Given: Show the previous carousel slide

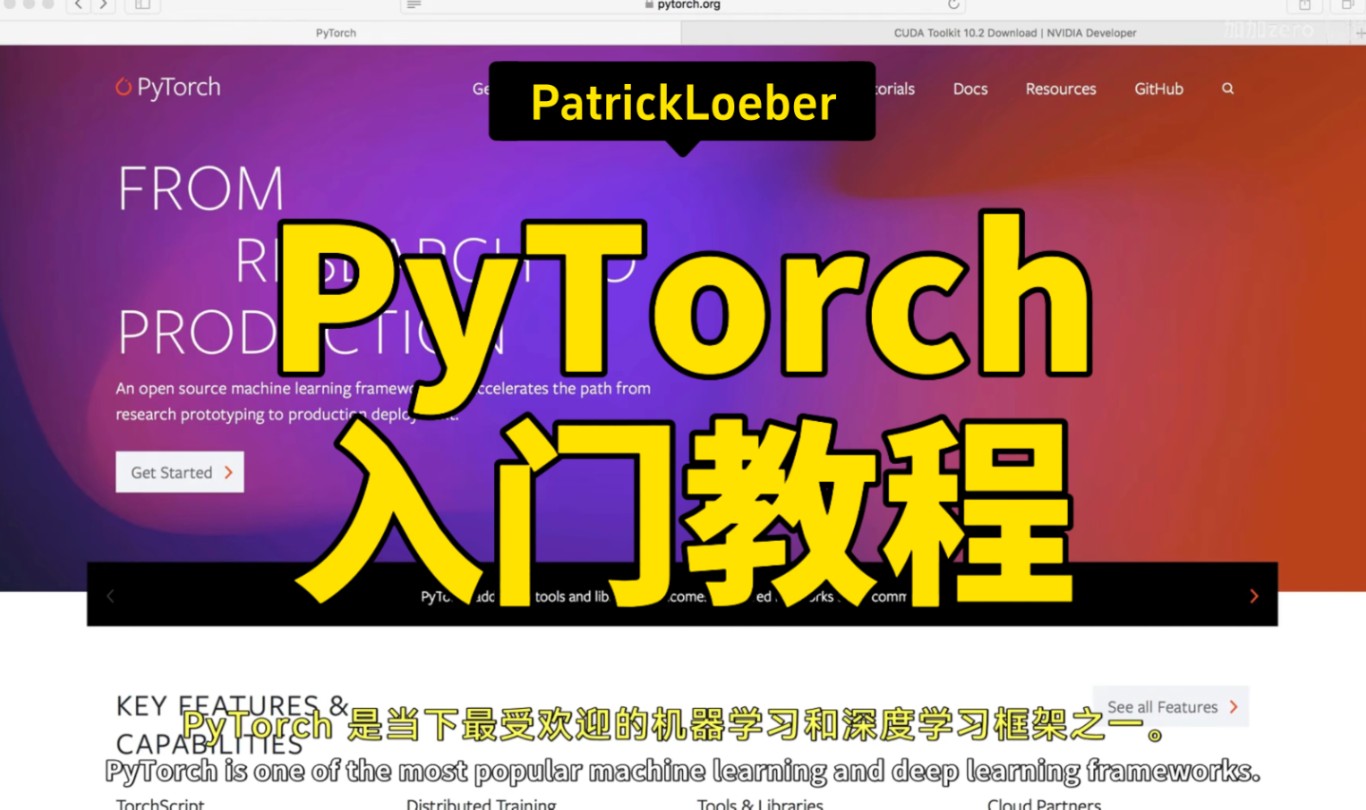Looking at the screenshot, I should (x=110, y=596).
